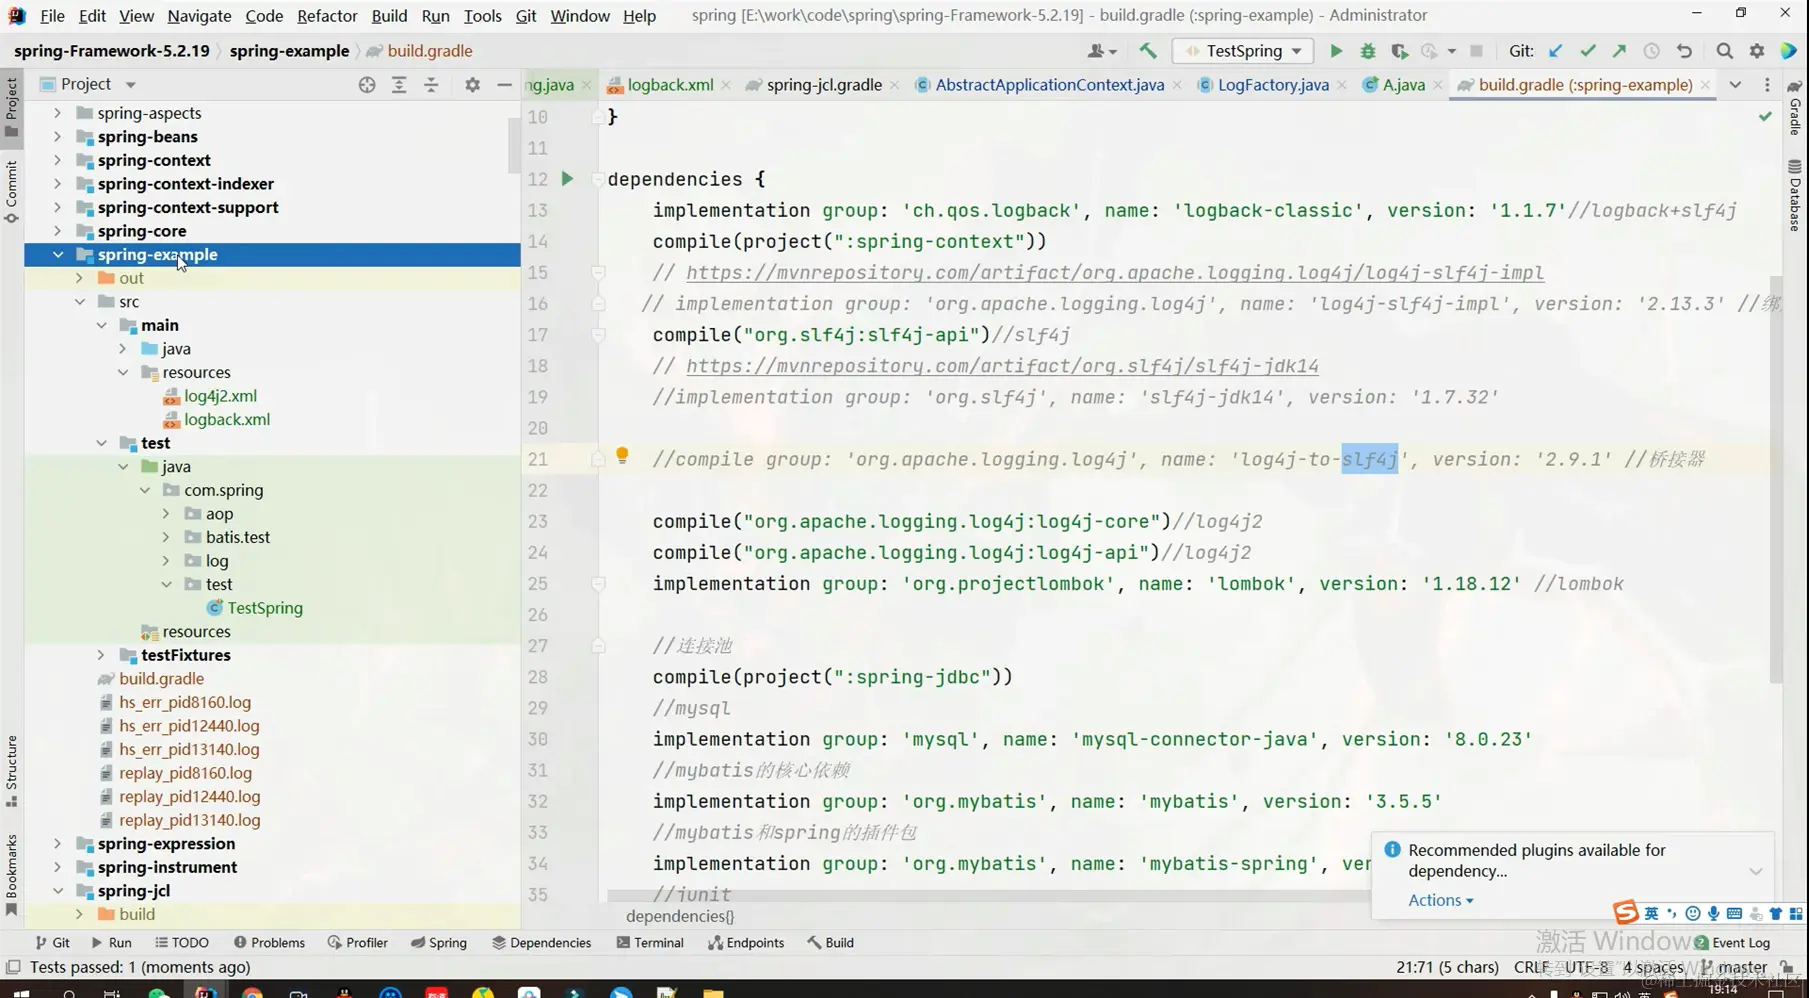Open Commit tool window on left
Screen dimensions: 1809x998
click(x=12, y=191)
